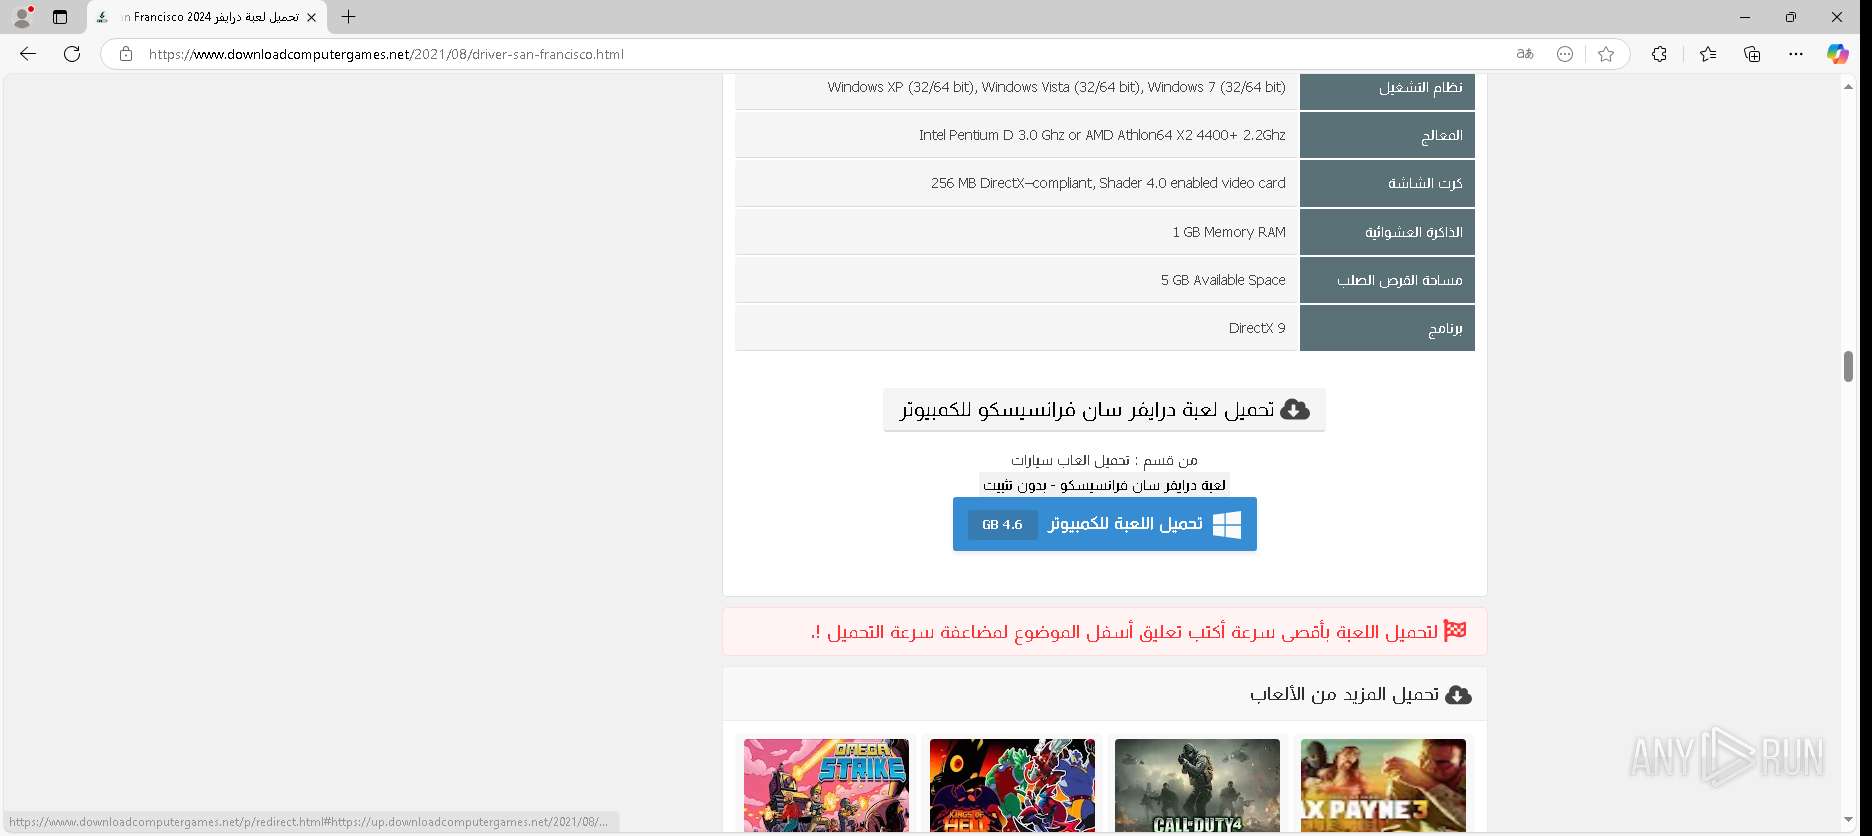Image resolution: width=1872 pixels, height=836 pixels.
Task: Click the Intel Pentium D processor text
Action: (x=1102, y=135)
